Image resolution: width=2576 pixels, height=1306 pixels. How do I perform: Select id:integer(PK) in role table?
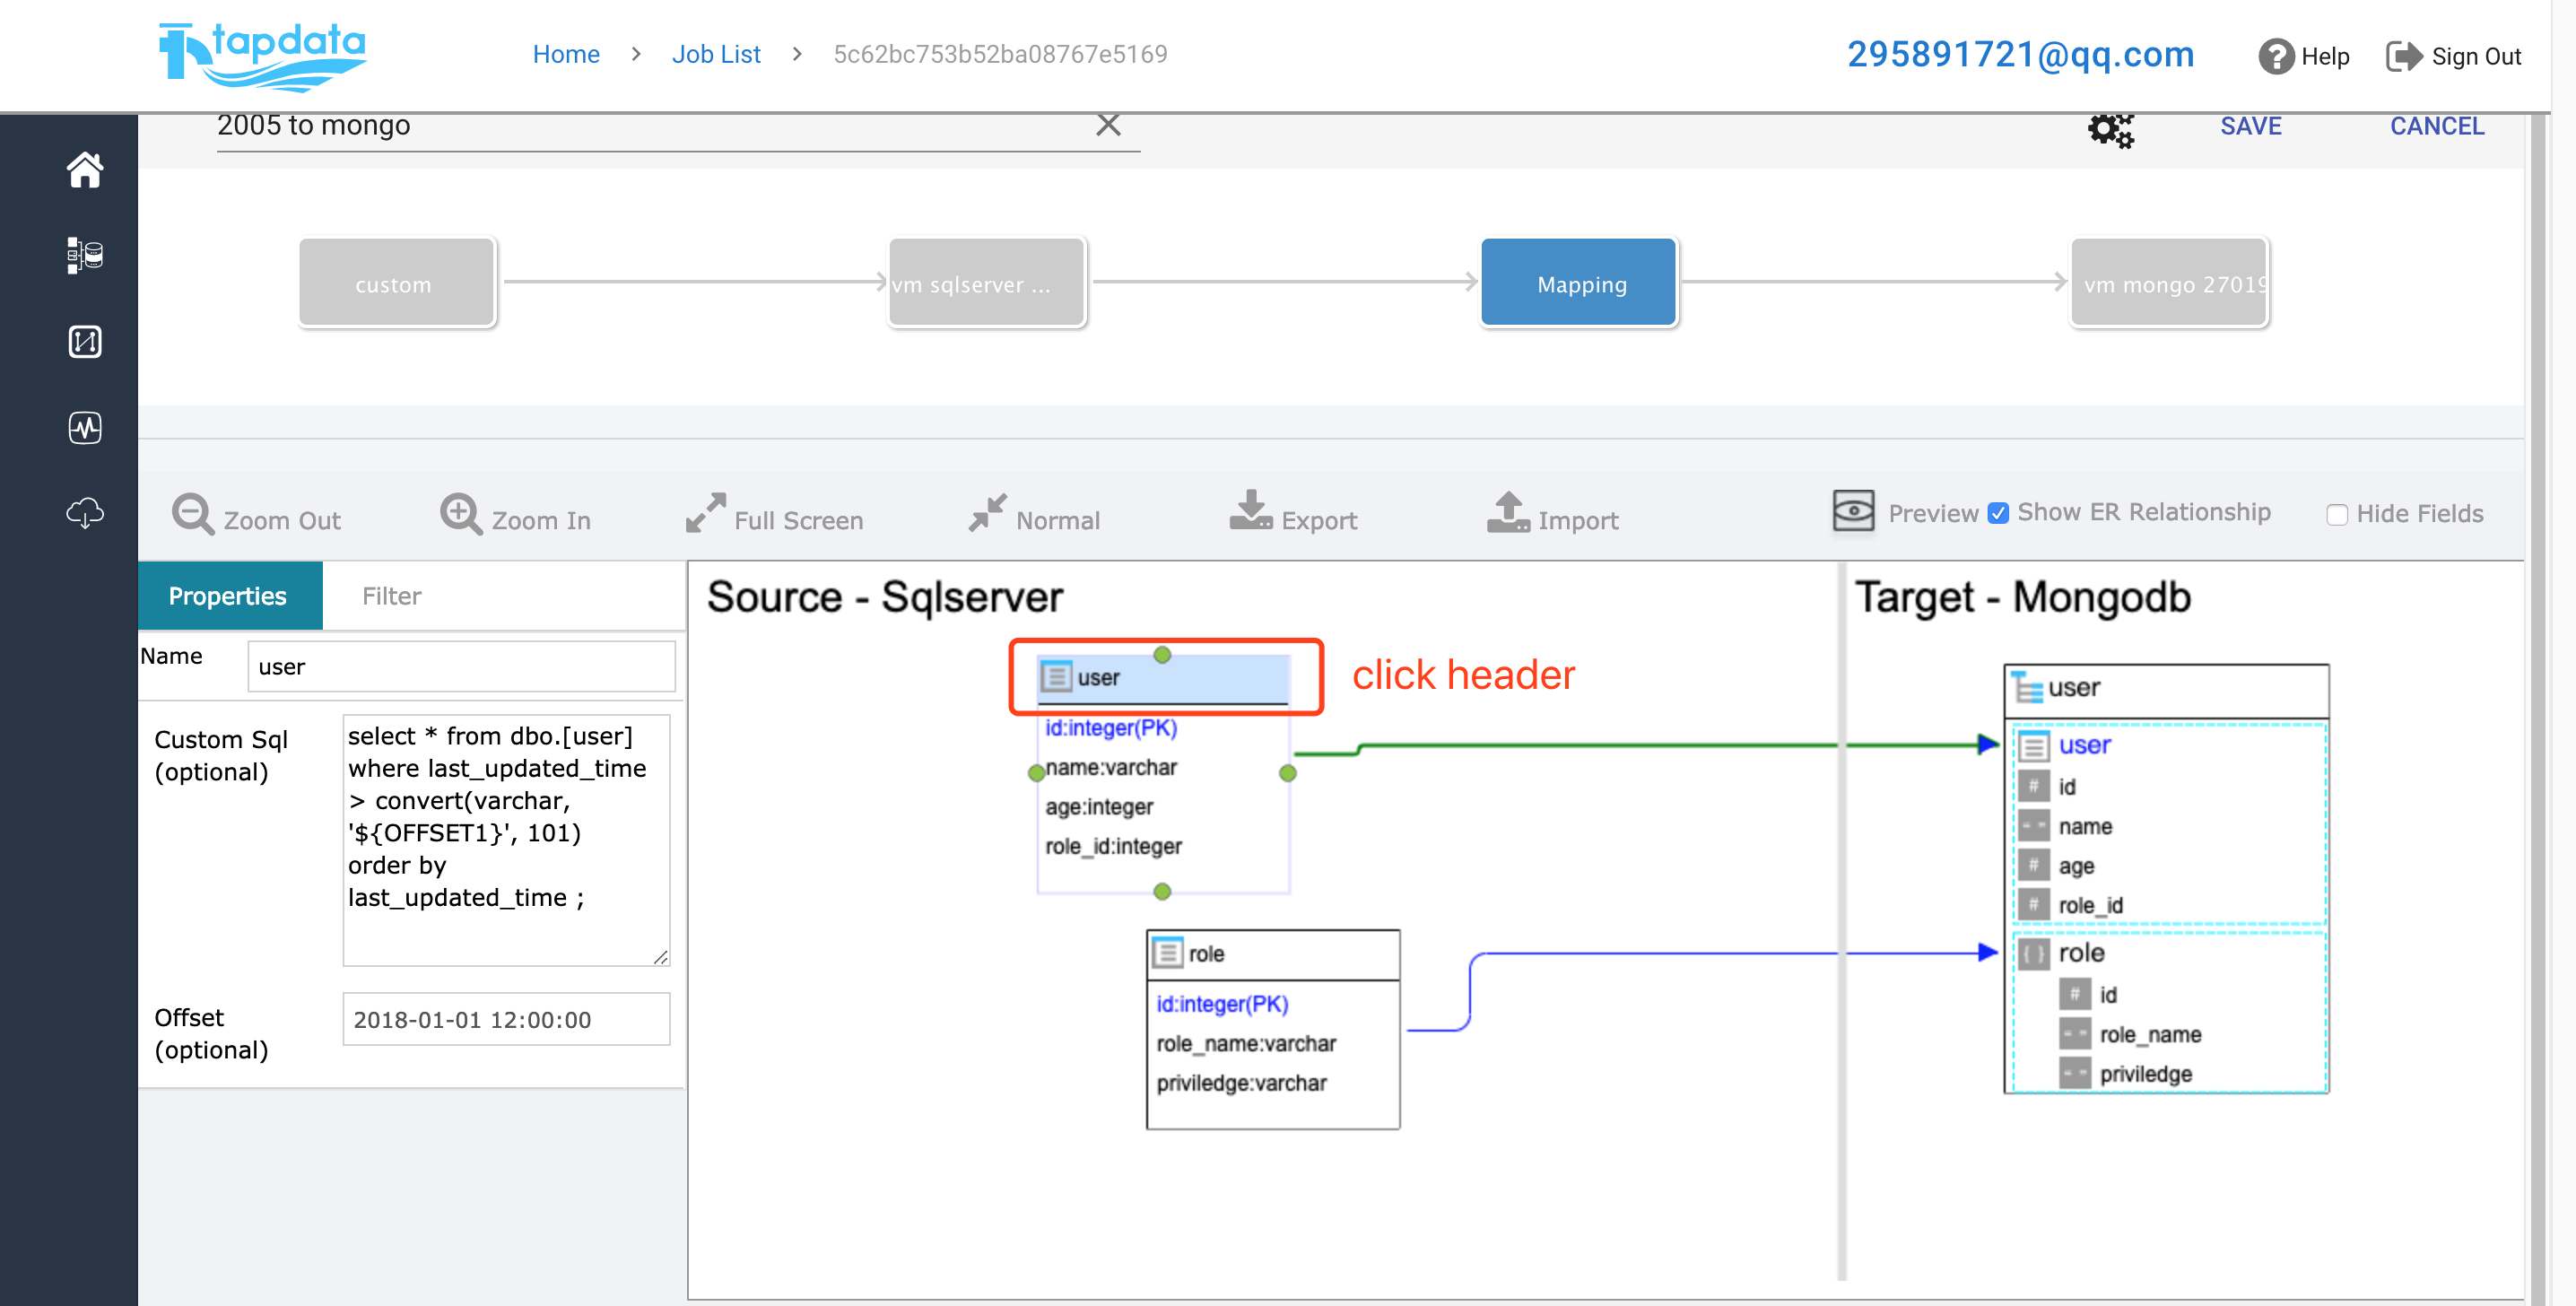point(1222,1004)
